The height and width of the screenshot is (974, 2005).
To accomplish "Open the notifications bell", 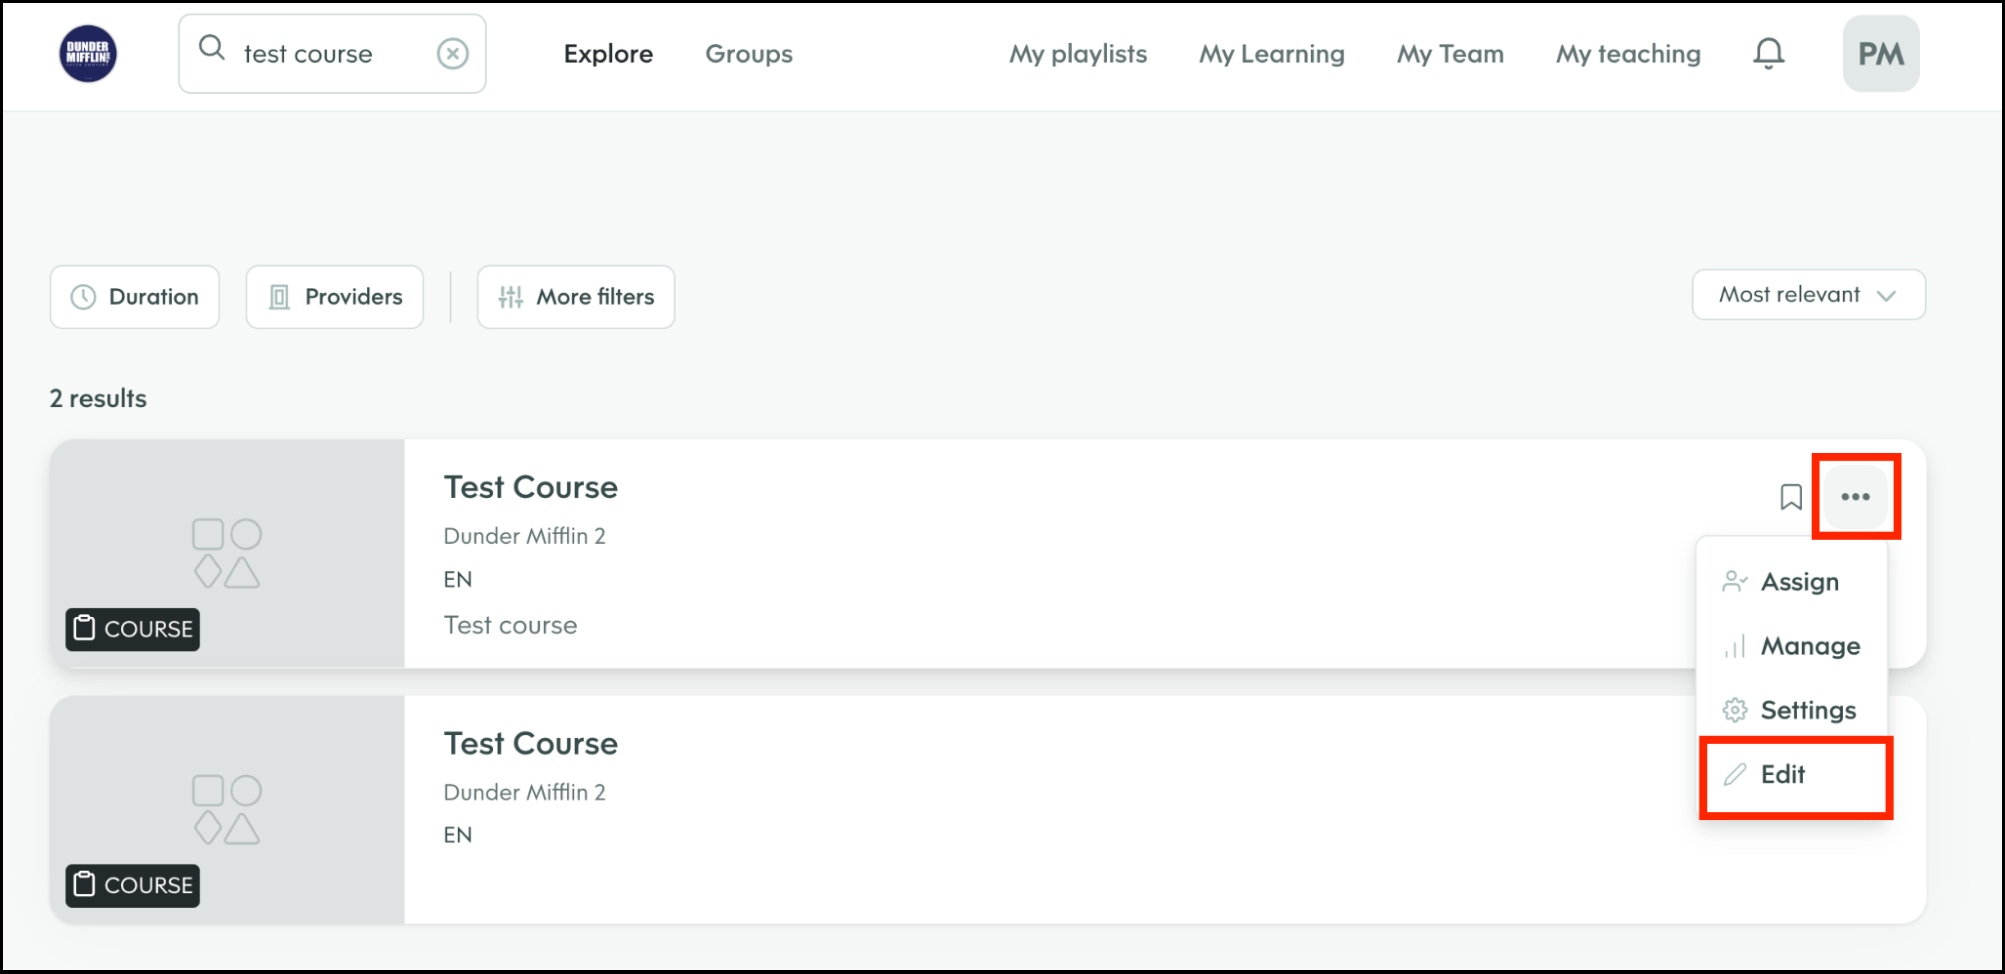I will (1768, 54).
